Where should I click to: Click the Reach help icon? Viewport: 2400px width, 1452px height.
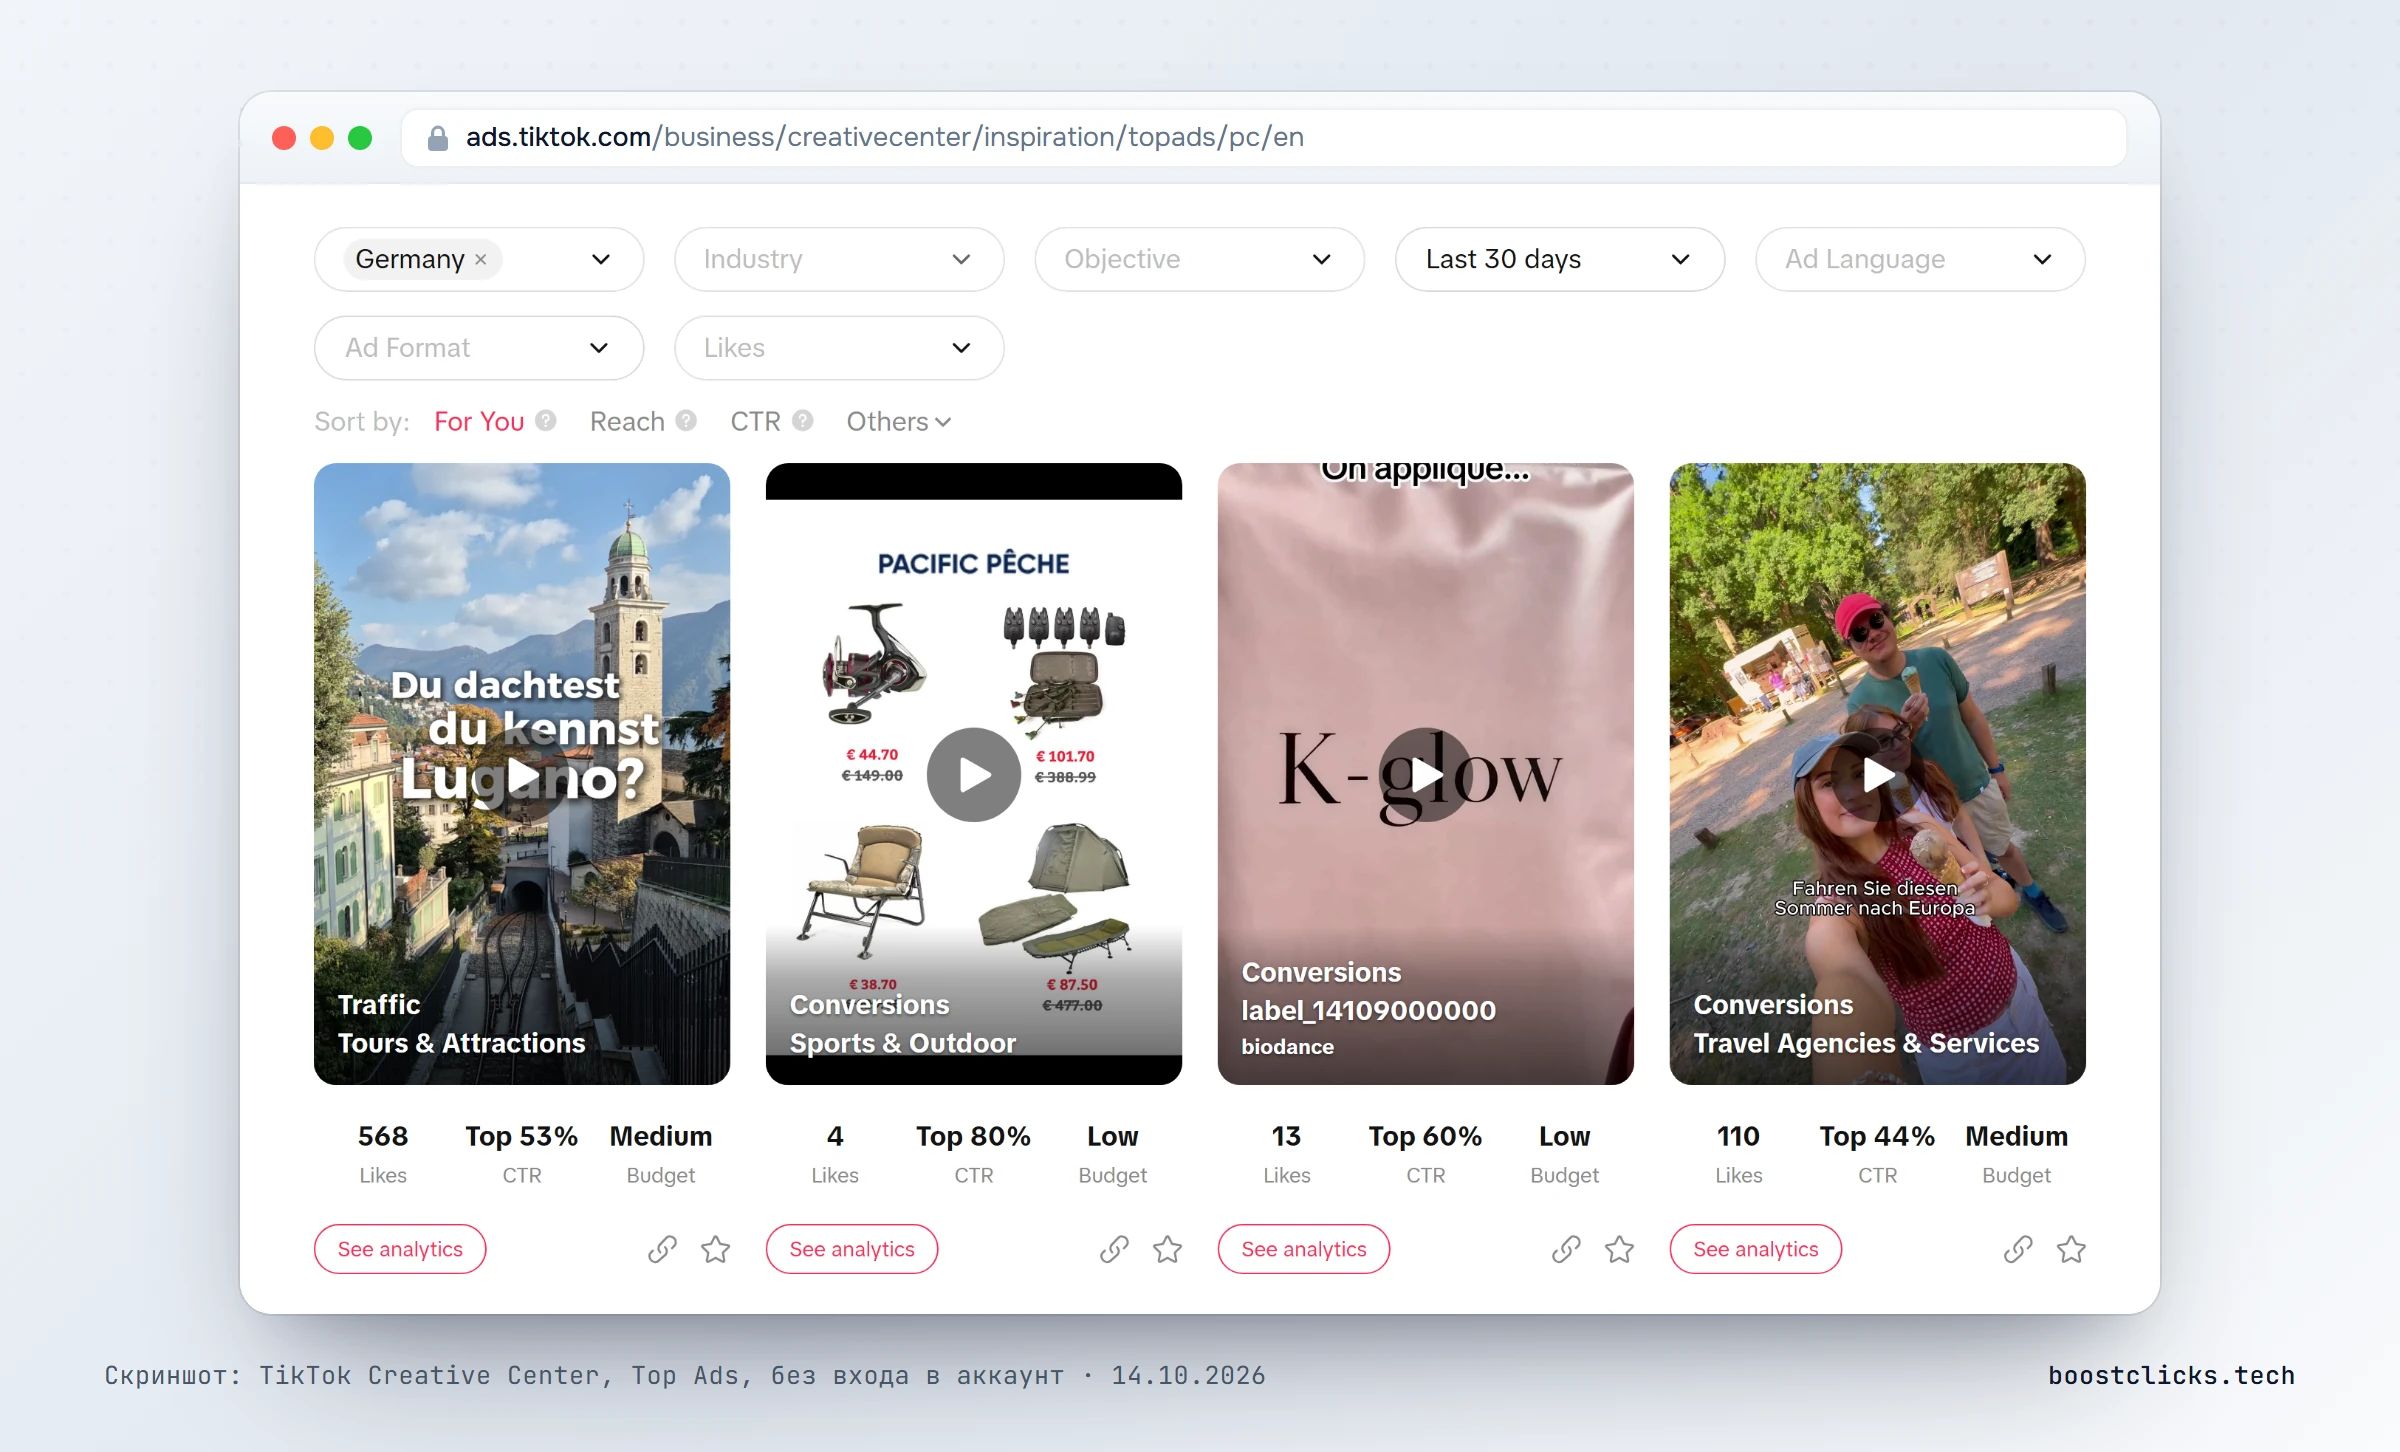coord(686,421)
